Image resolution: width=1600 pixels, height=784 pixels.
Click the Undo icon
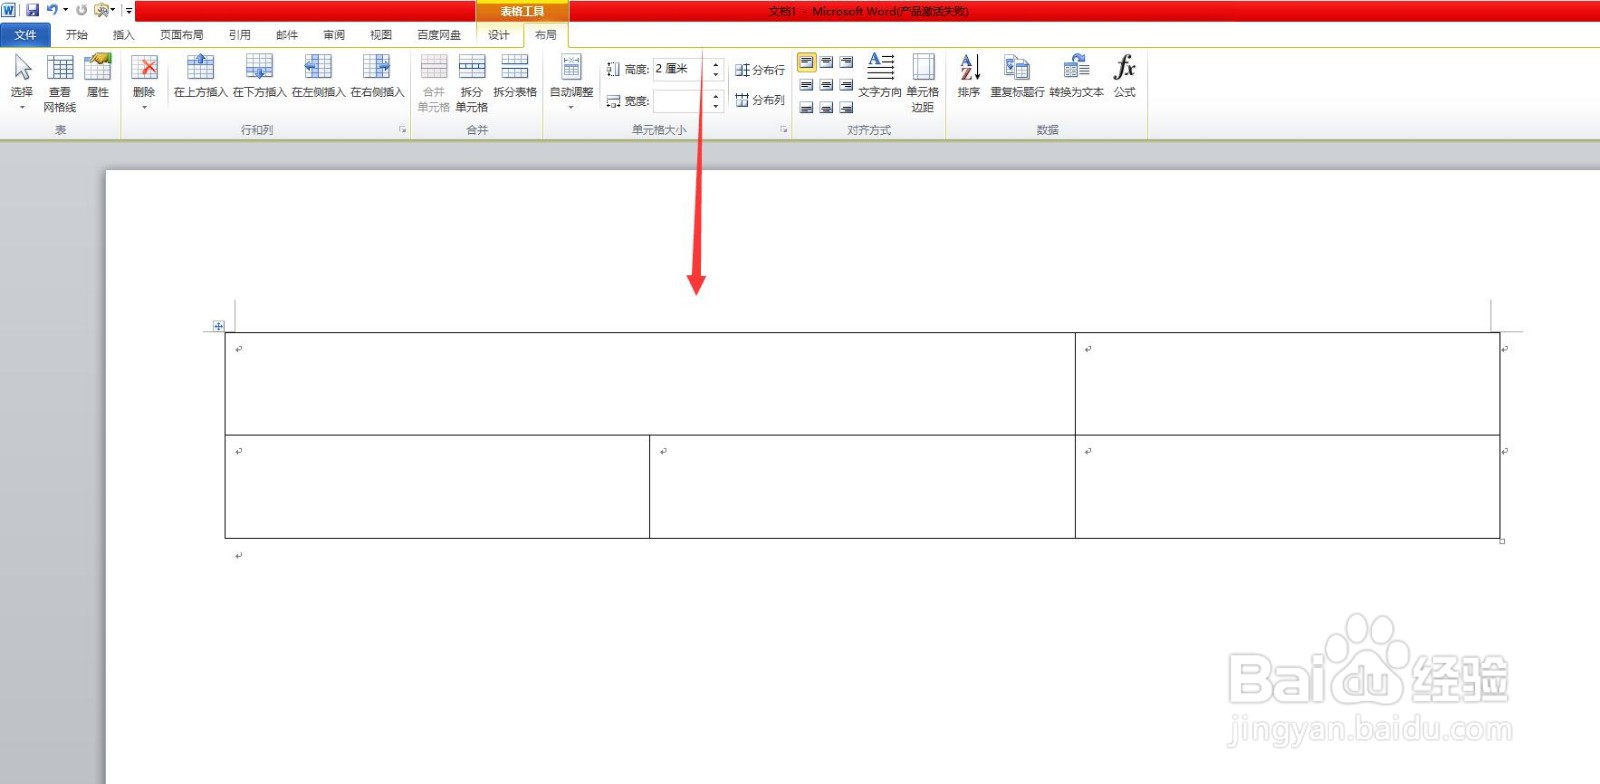51,10
